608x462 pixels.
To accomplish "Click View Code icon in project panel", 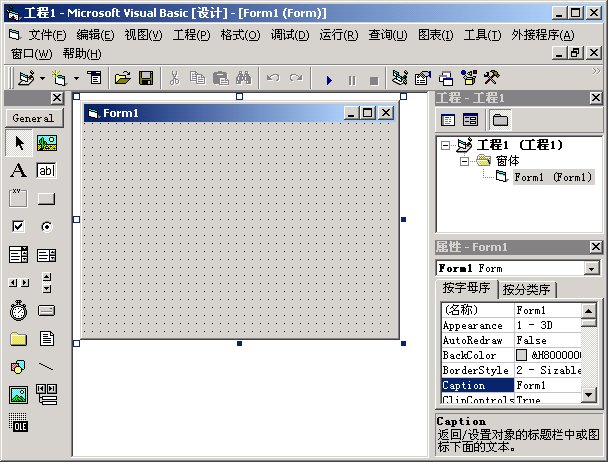I will (x=448, y=120).
